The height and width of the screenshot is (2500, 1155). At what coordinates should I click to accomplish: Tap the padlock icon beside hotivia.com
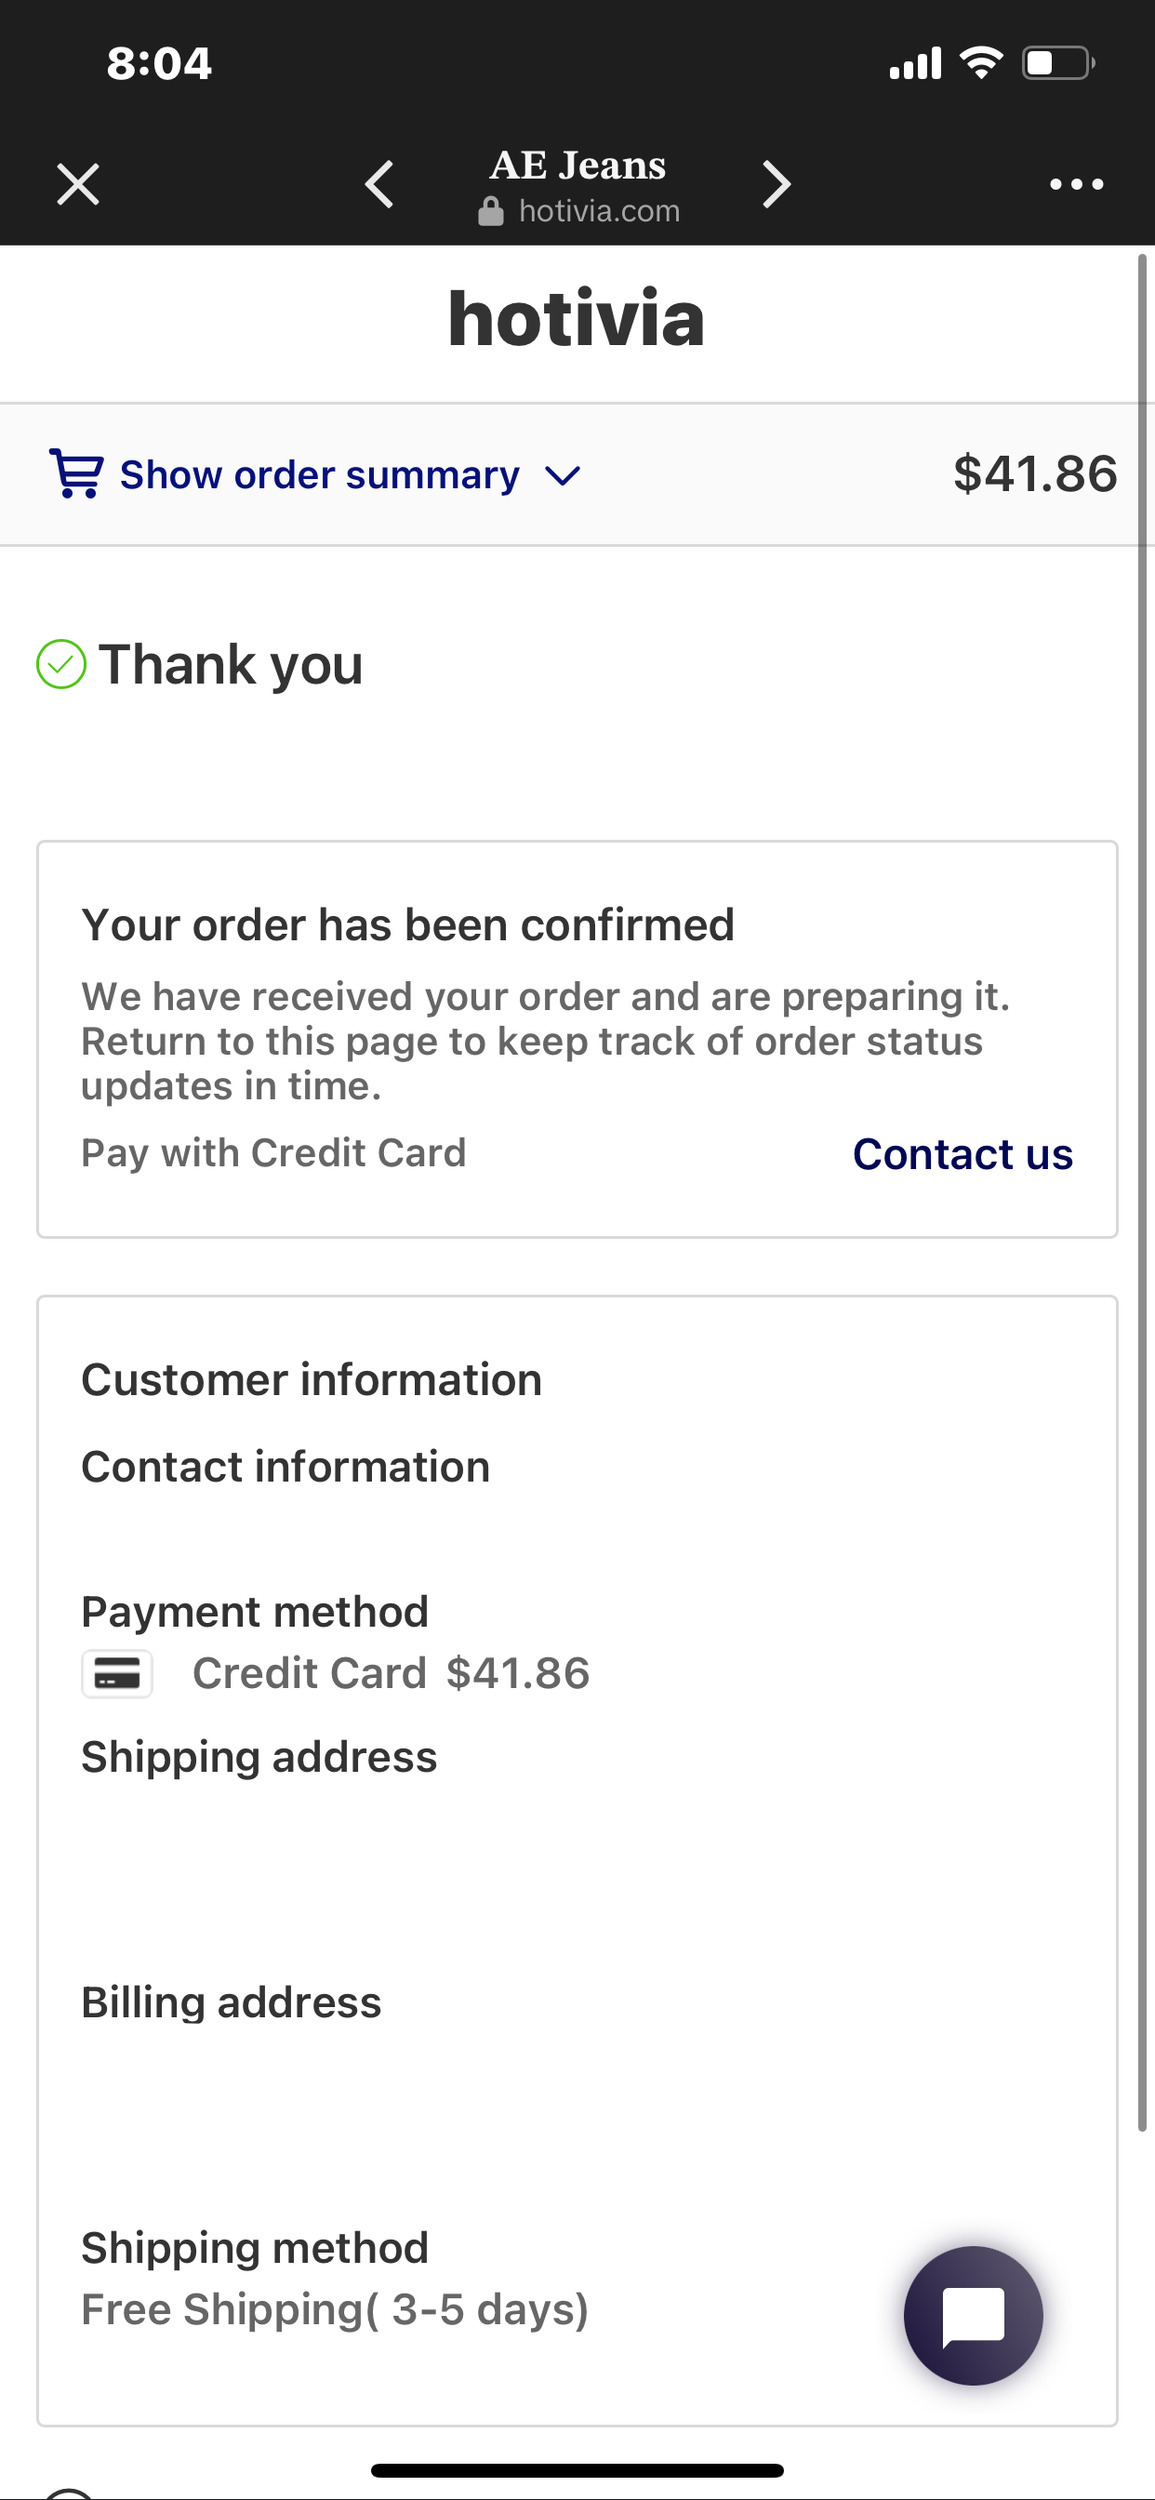[491, 212]
